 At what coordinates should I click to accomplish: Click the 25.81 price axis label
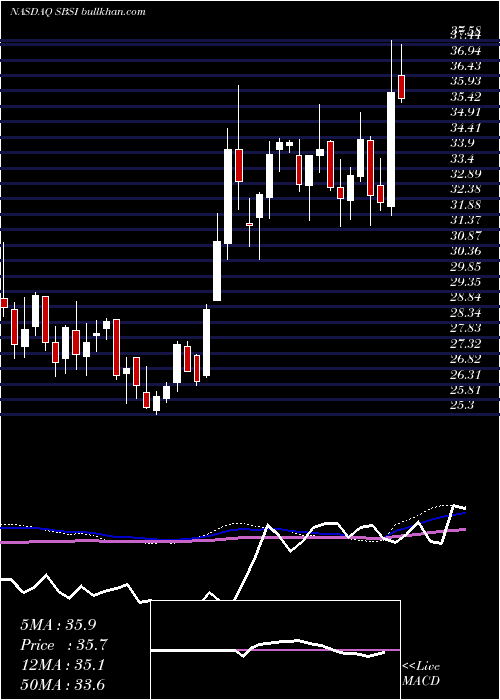point(465,390)
